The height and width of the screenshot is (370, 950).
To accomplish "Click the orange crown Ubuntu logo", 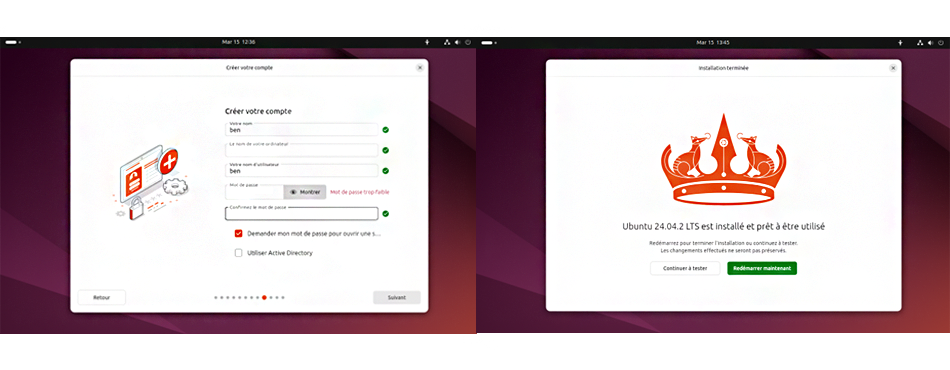I will click(x=723, y=159).
